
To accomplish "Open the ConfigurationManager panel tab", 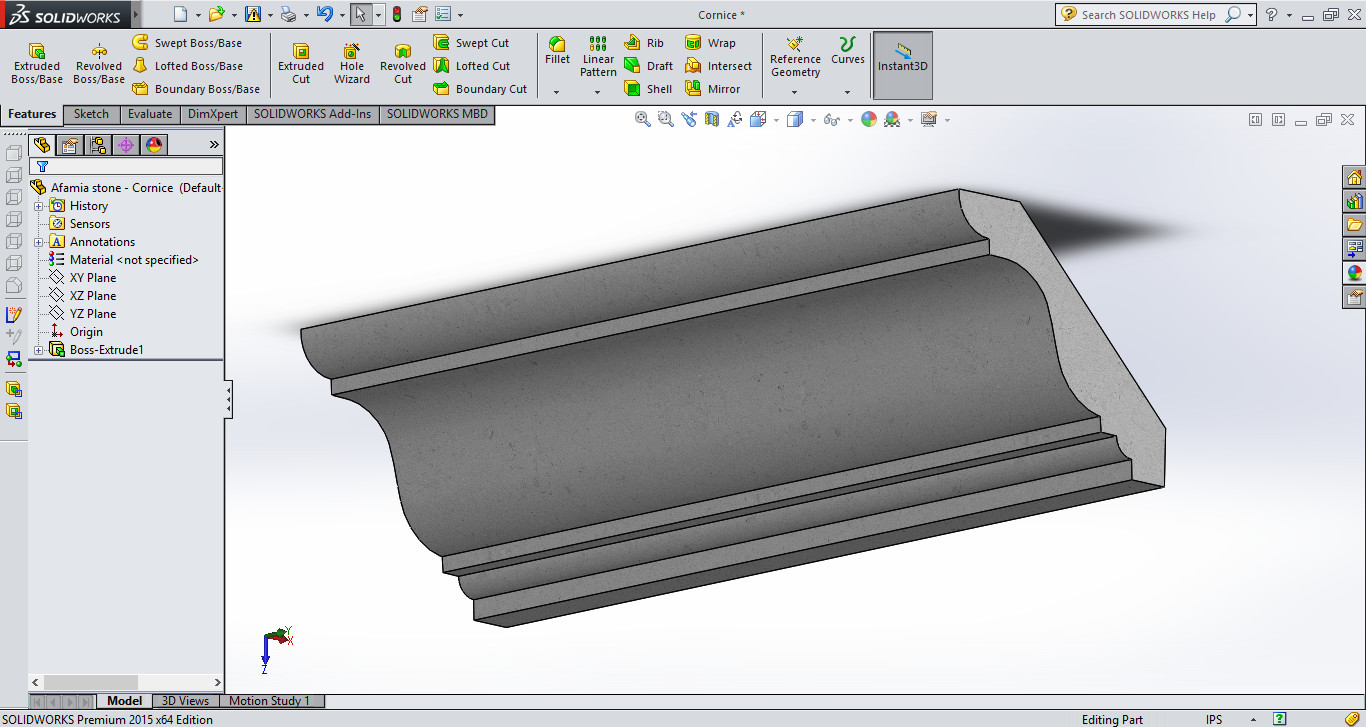I will coord(98,145).
